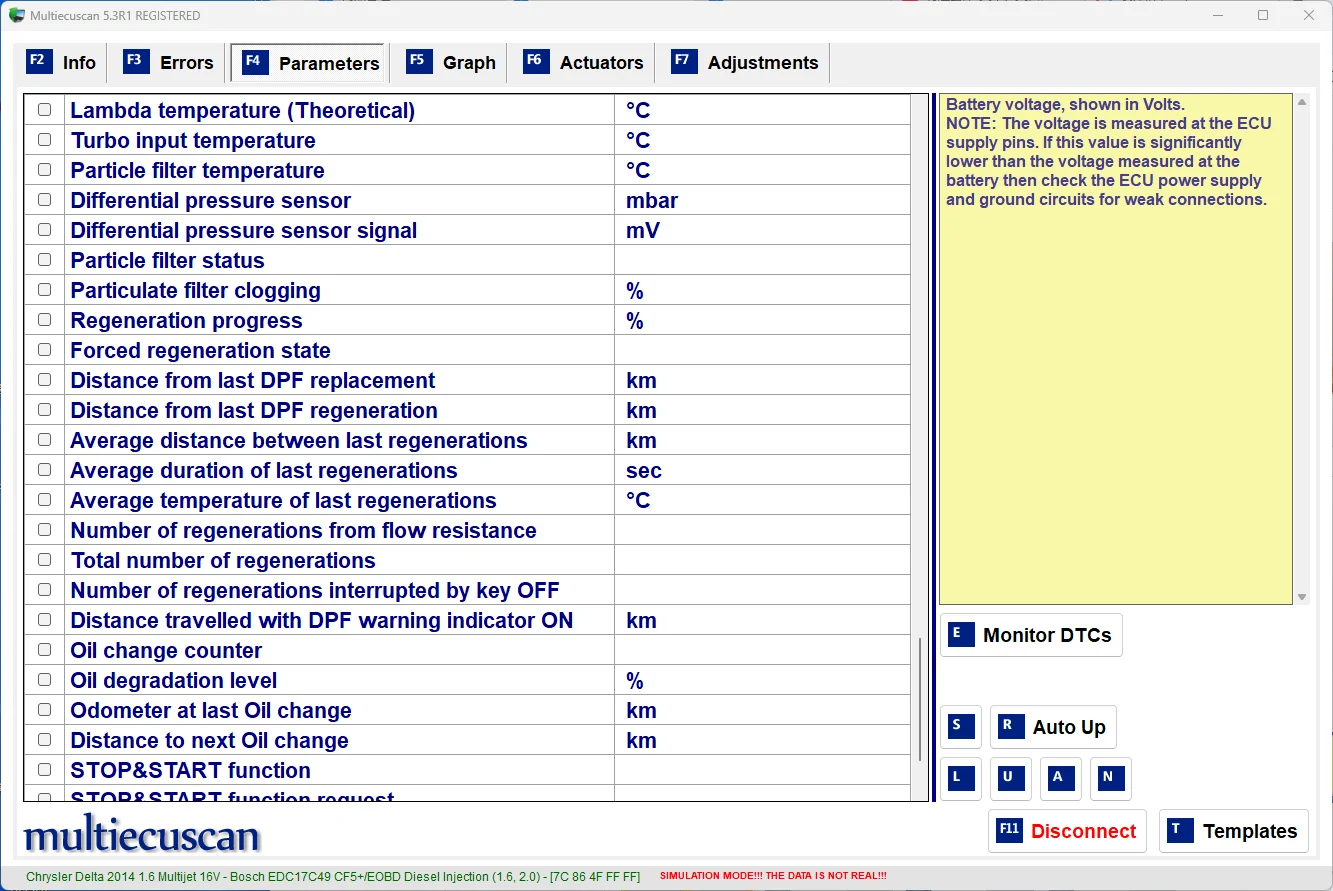This screenshot has width=1333, height=891.
Task: Click the red Disconnect button
Action: pyautogui.click(x=1067, y=831)
